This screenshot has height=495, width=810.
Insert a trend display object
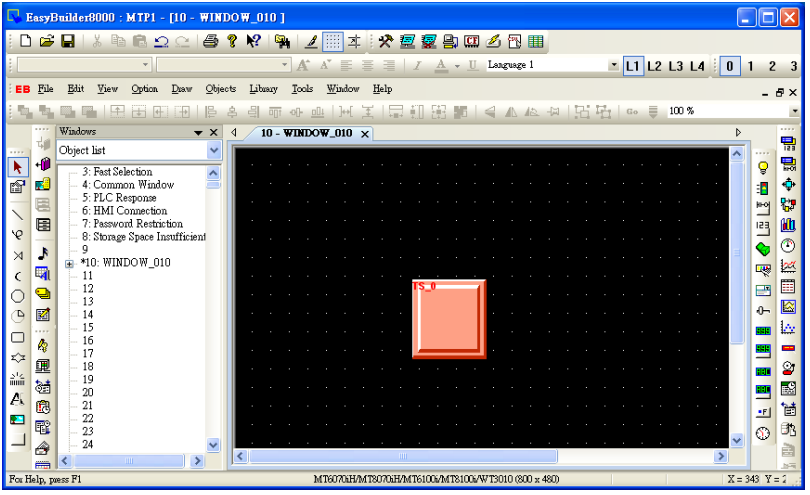[788, 266]
